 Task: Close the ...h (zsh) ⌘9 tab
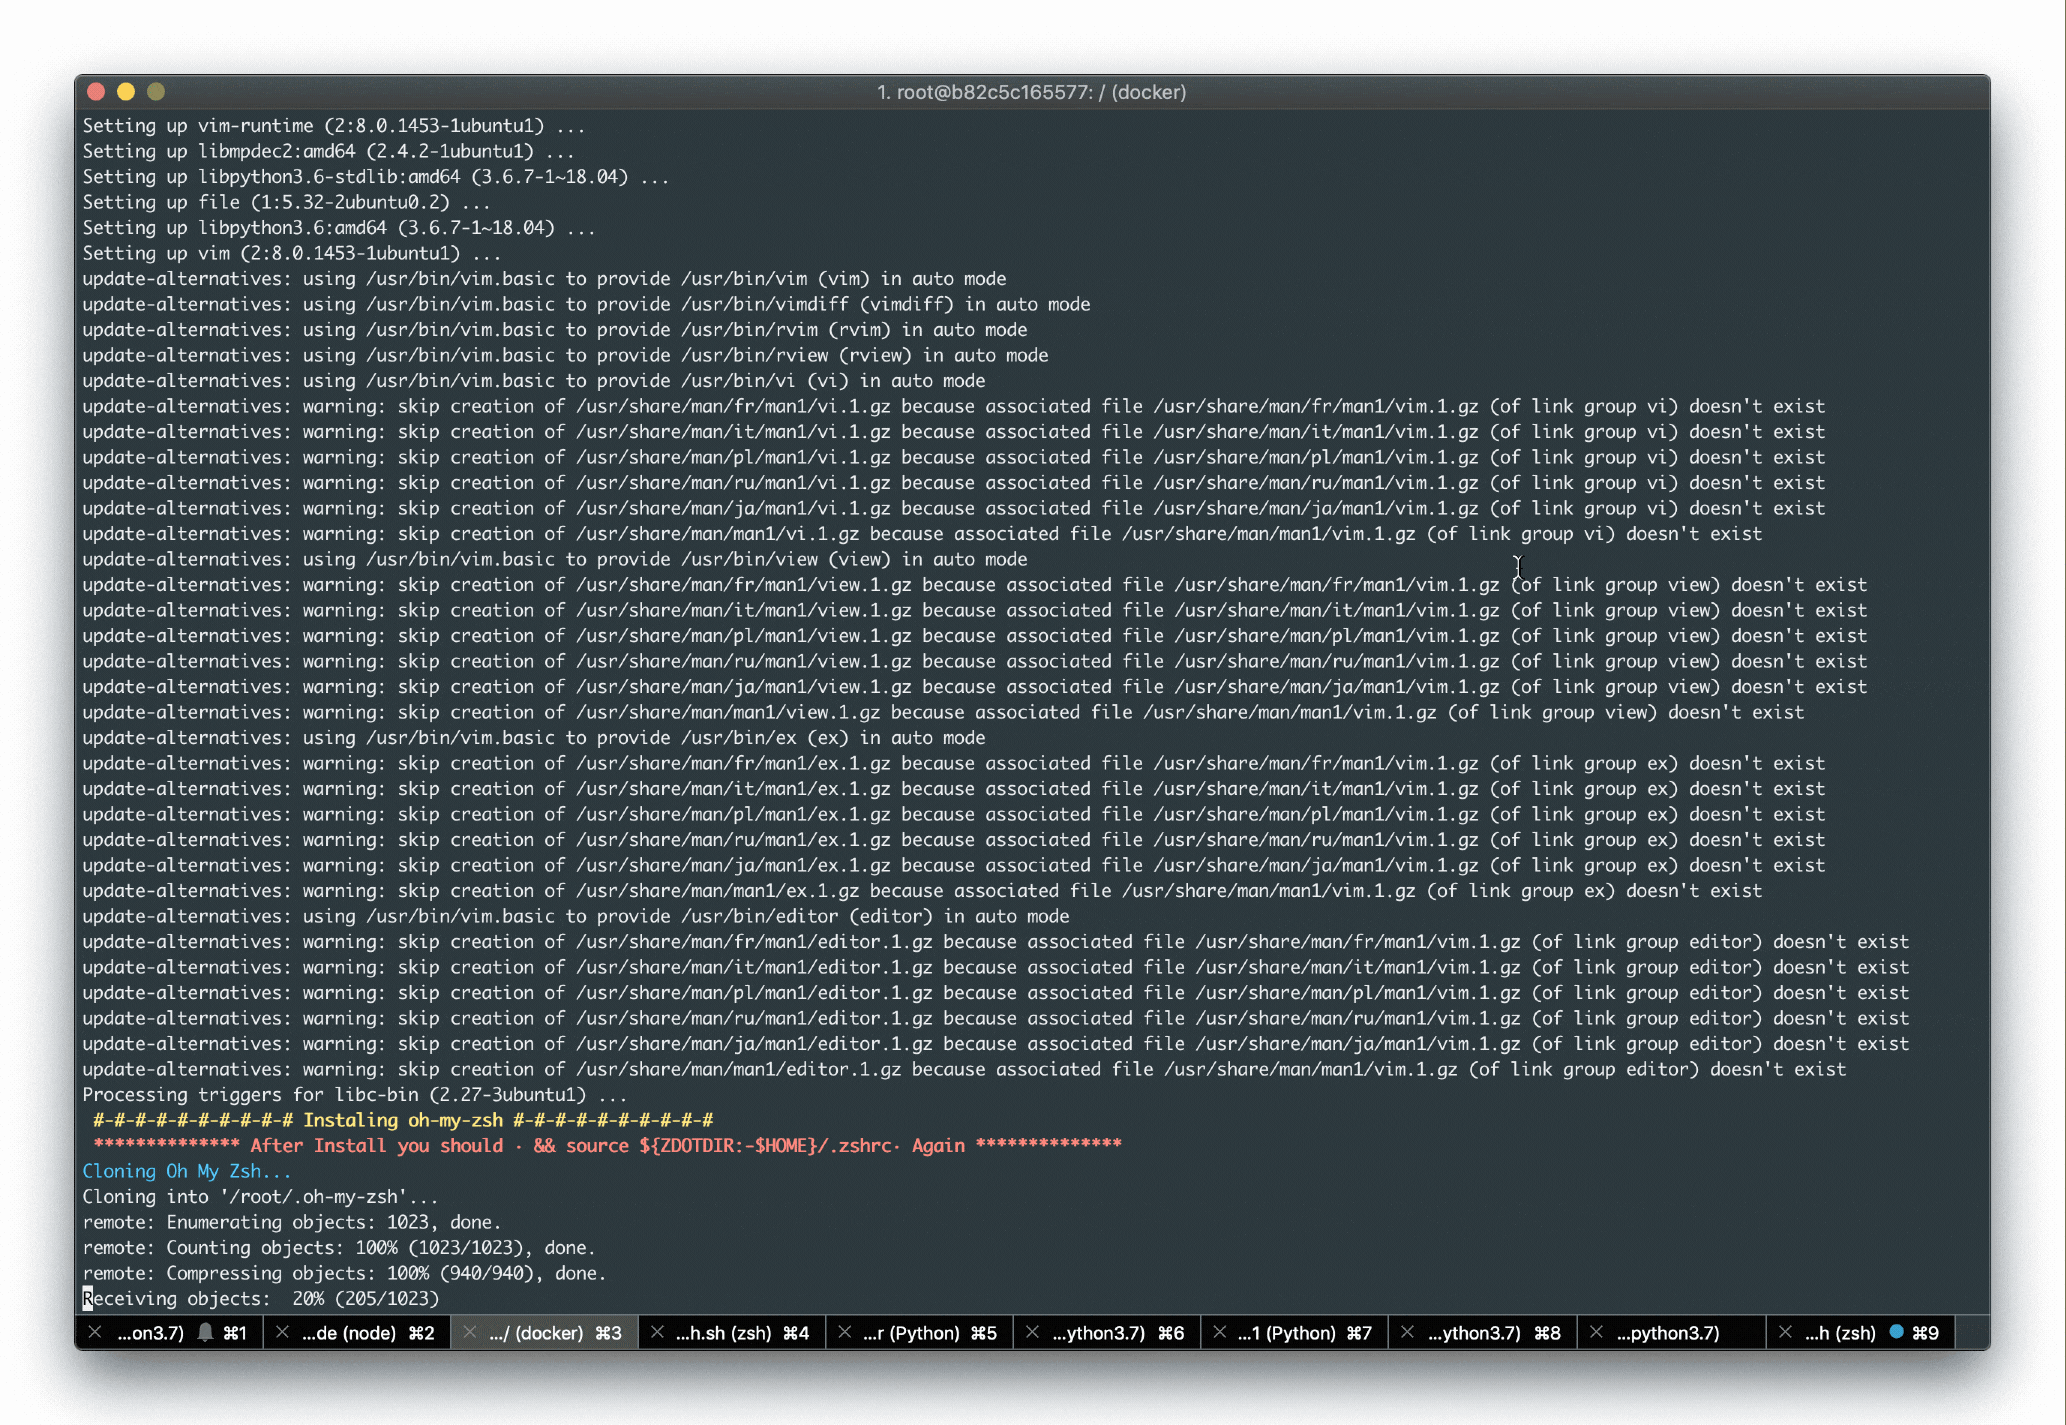click(x=1785, y=1333)
